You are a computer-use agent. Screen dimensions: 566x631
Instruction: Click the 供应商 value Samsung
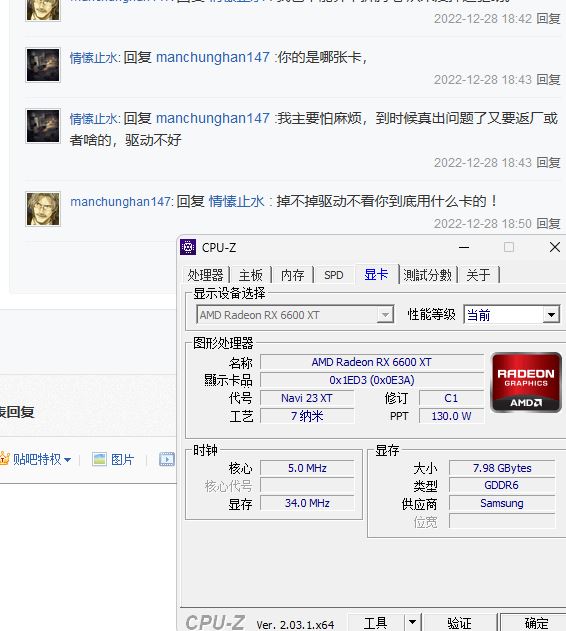click(502, 503)
